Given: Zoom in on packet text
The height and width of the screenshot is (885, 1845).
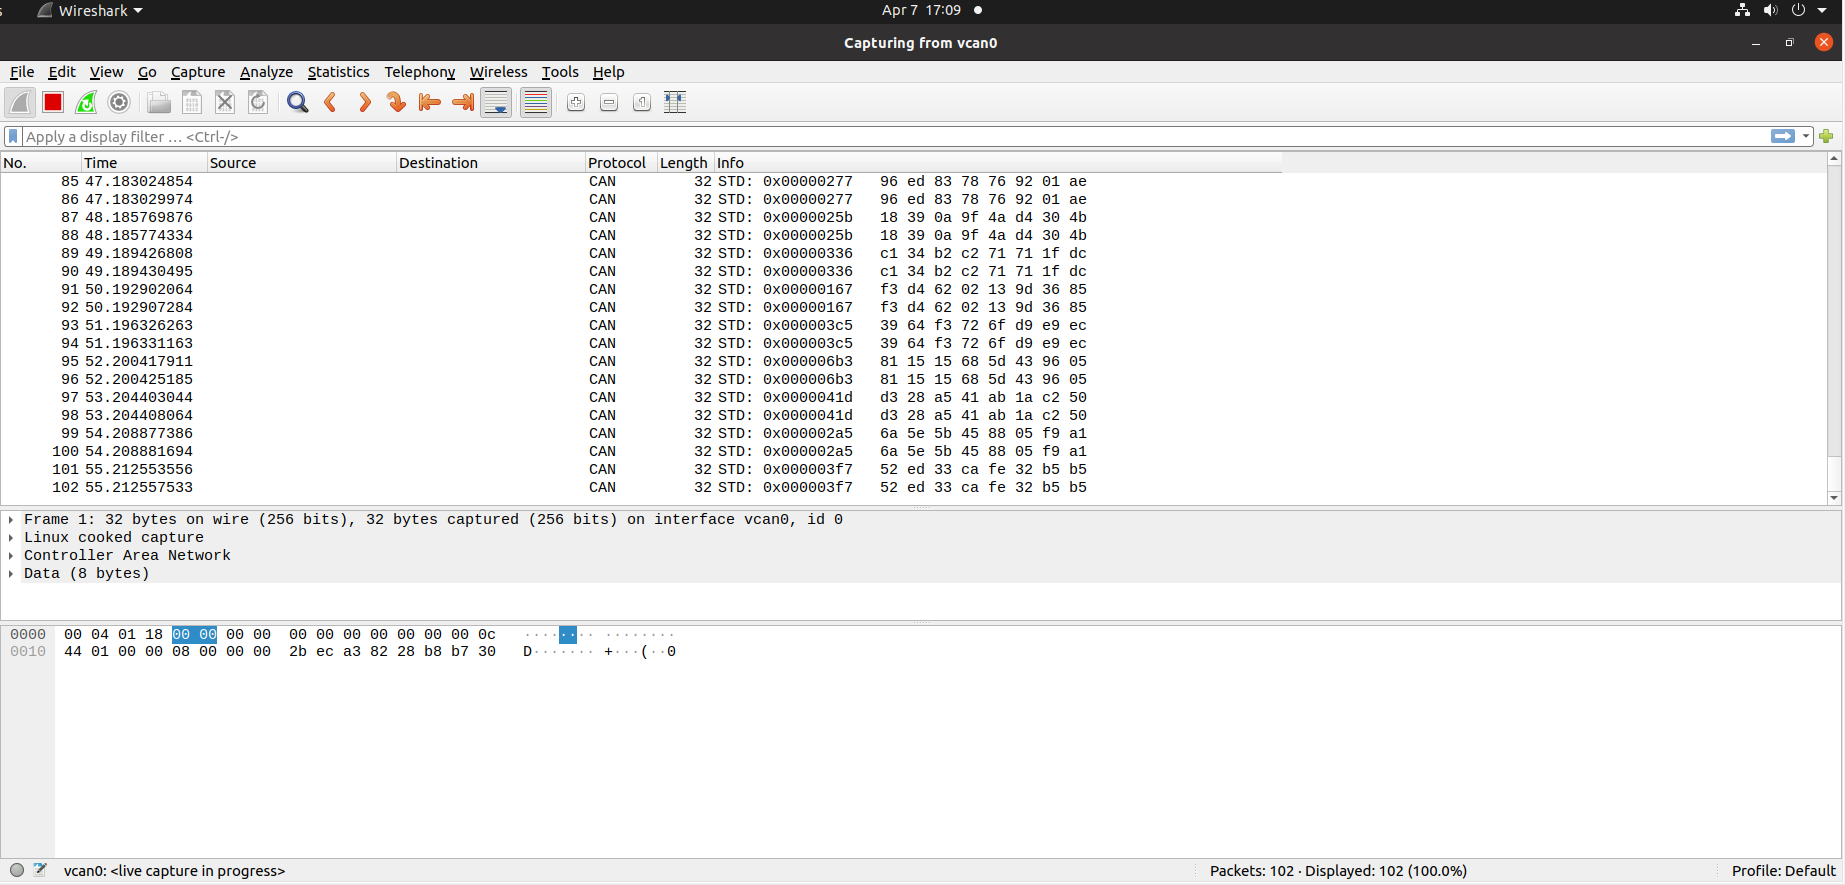Looking at the screenshot, I should 576,102.
